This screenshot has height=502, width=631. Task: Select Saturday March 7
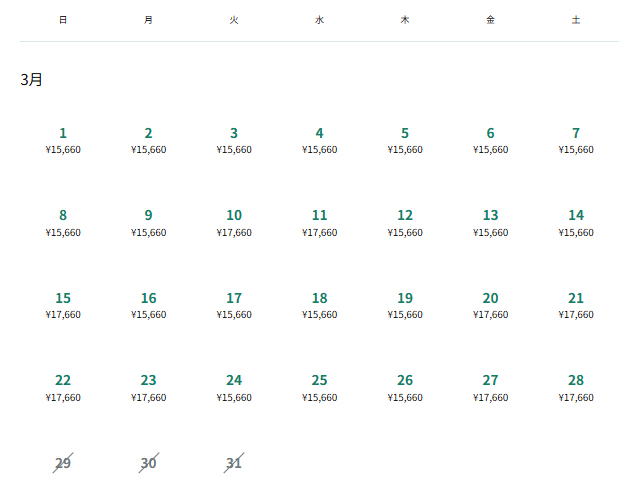(576, 140)
